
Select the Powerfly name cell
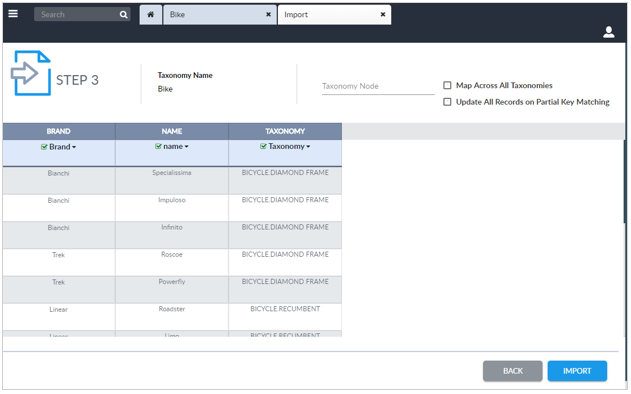click(172, 290)
